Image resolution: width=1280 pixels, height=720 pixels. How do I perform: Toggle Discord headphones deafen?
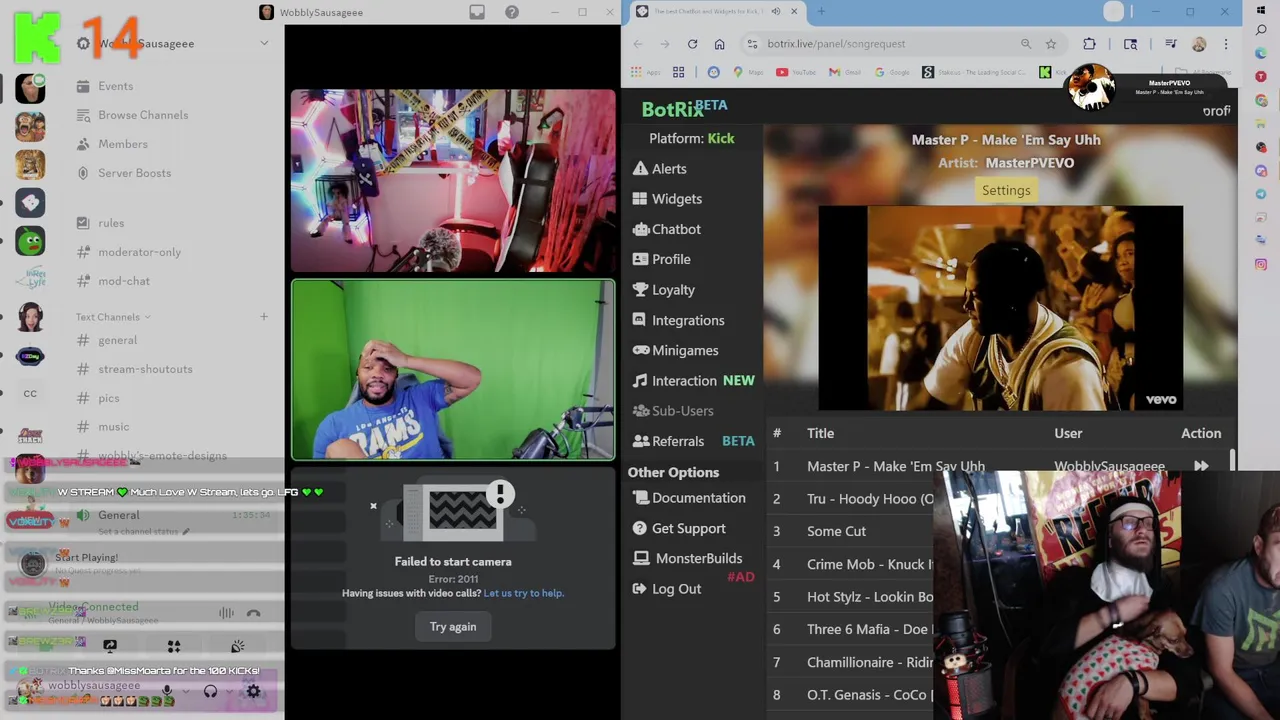pos(210,690)
